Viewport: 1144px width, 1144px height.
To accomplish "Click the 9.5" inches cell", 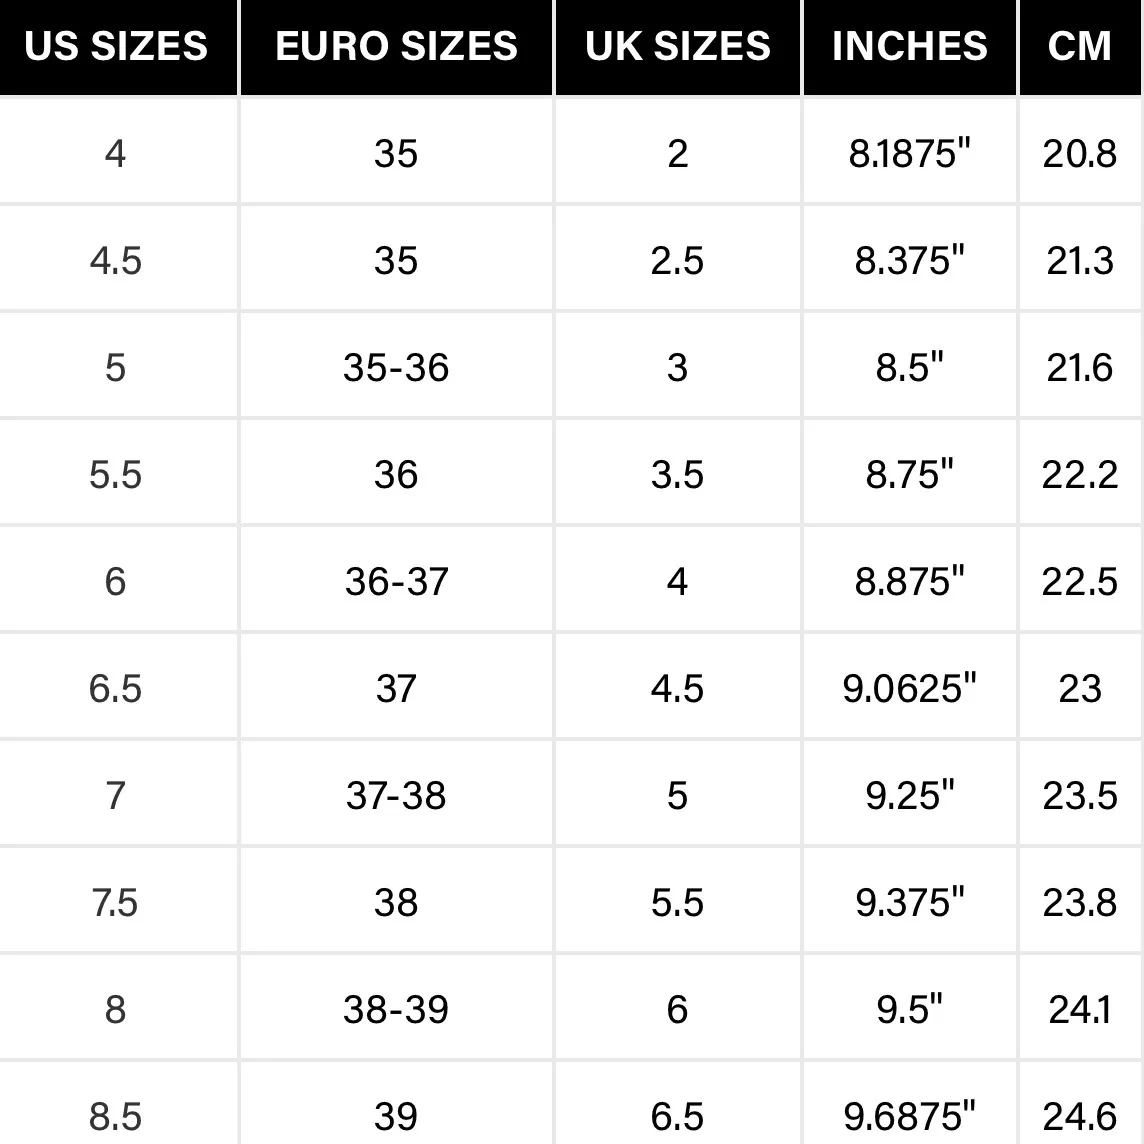I will click(910, 1009).
